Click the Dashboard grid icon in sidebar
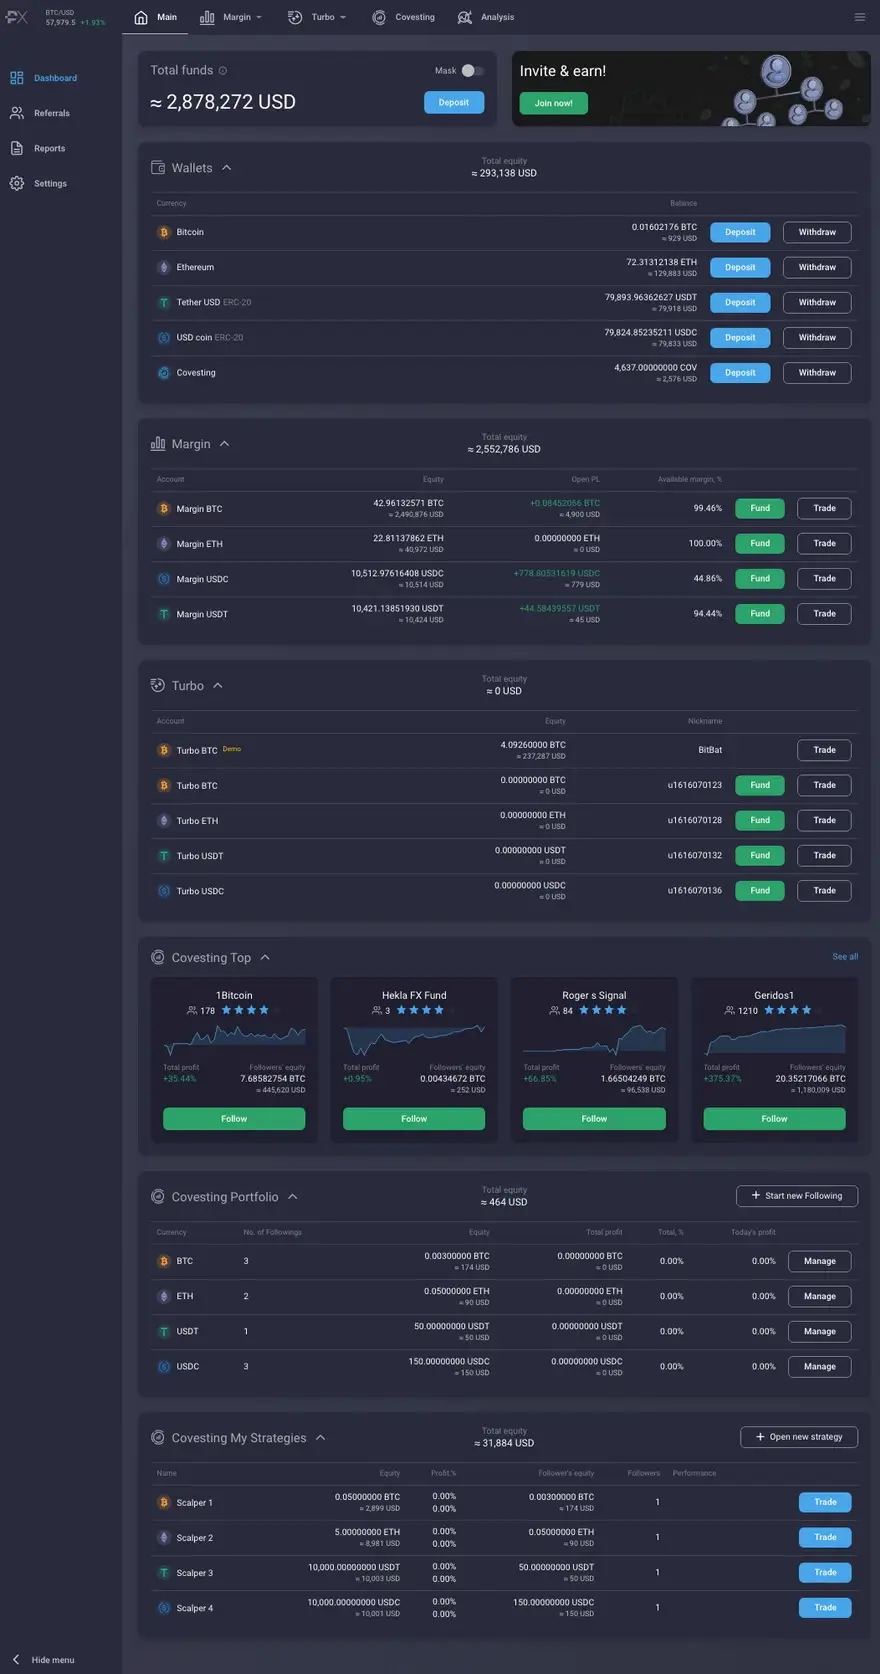 click(x=17, y=78)
